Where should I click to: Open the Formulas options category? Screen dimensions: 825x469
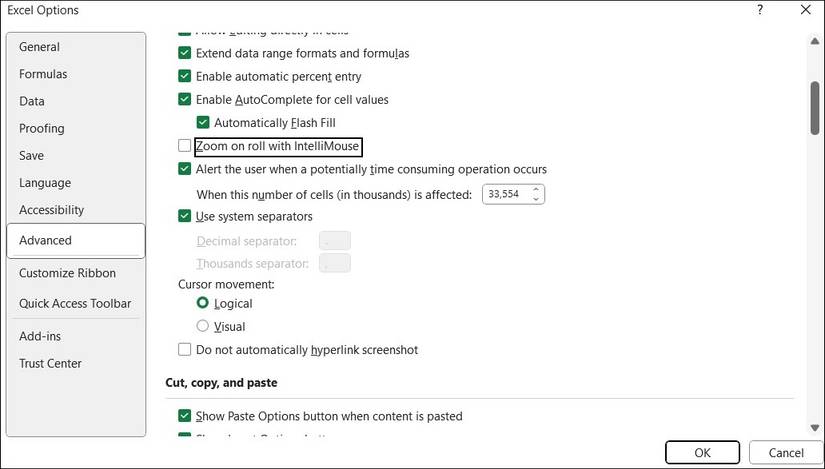point(43,74)
